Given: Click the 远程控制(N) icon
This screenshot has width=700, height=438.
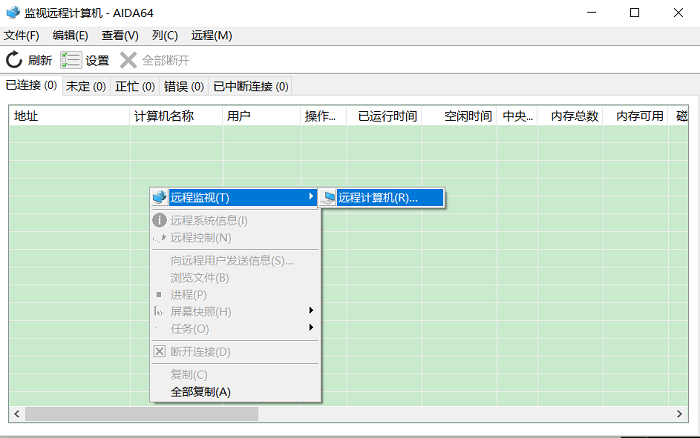Looking at the screenshot, I should tap(159, 238).
